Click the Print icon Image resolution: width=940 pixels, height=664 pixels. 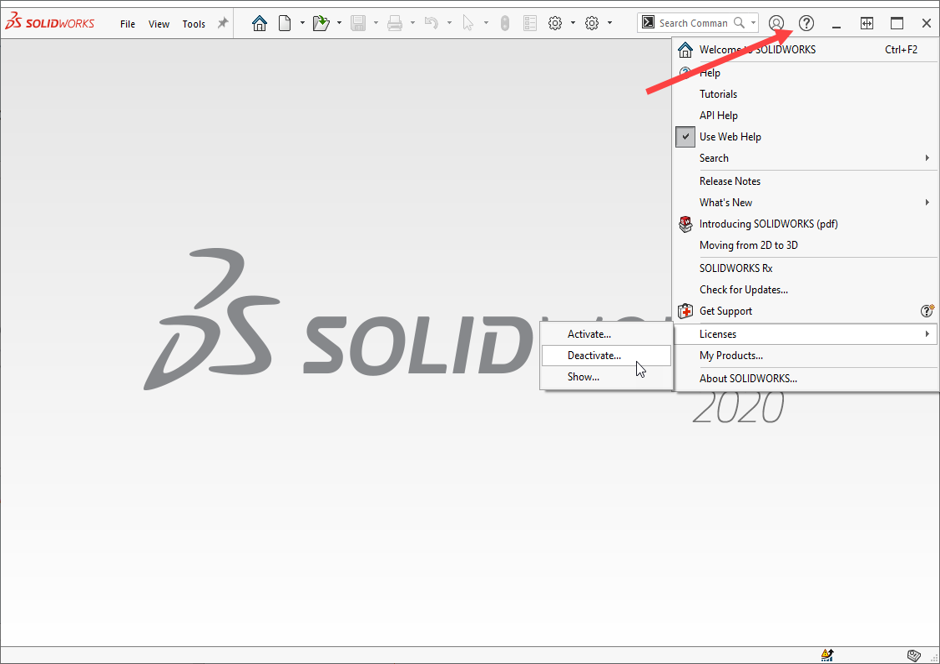point(394,23)
